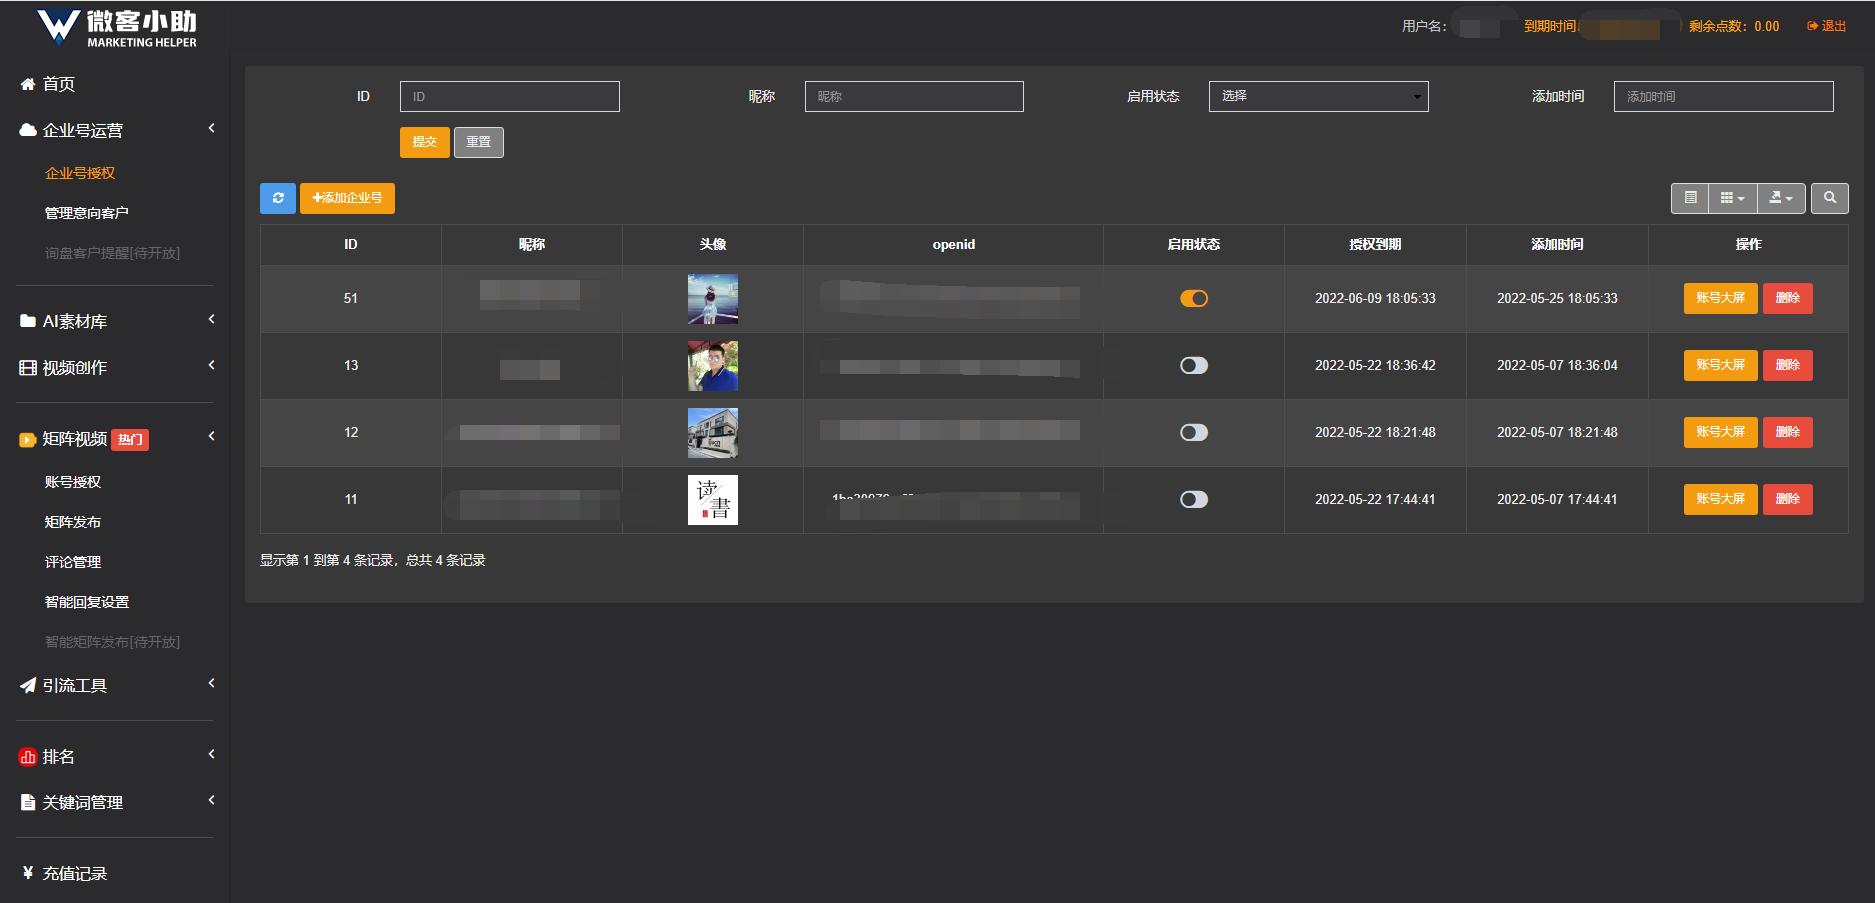Enable the status switch for ID 12
1875x903 pixels.
pyautogui.click(x=1194, y=432)
